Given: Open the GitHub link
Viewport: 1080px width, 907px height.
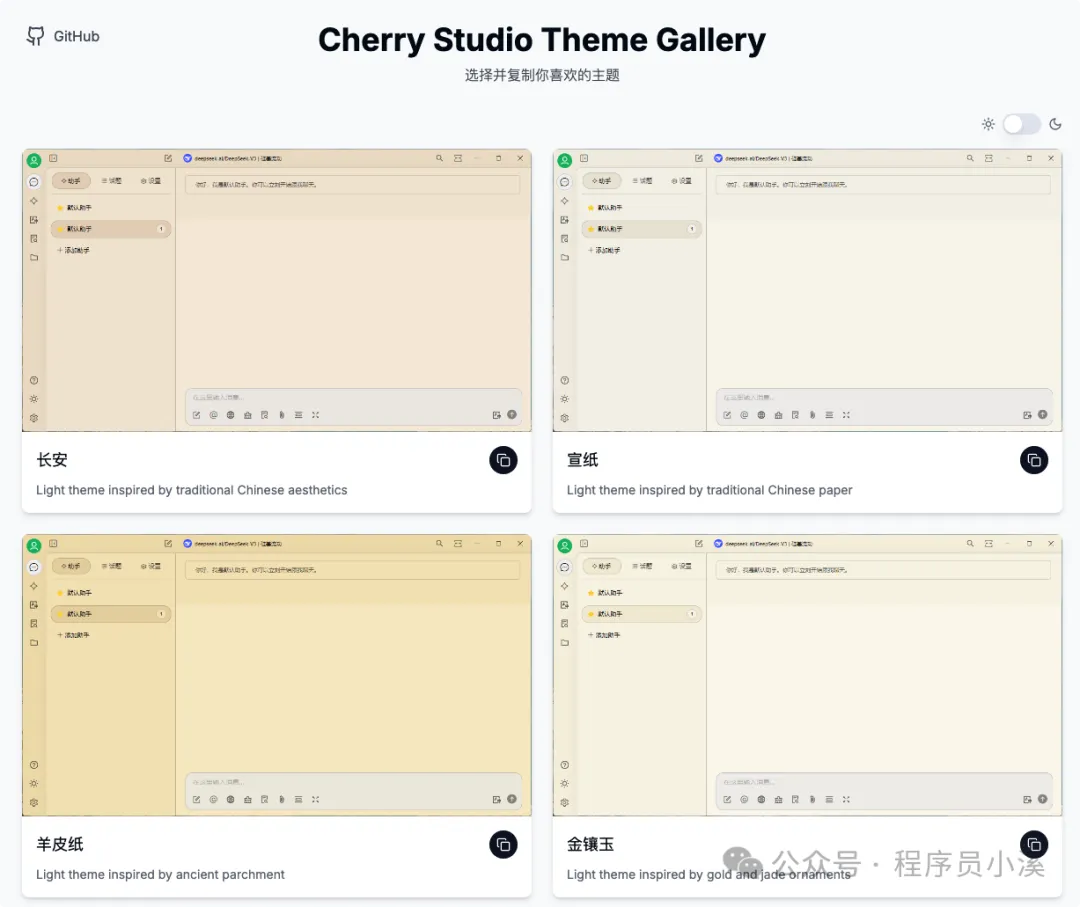Looking at the screenshot, I should pos(63,36).
